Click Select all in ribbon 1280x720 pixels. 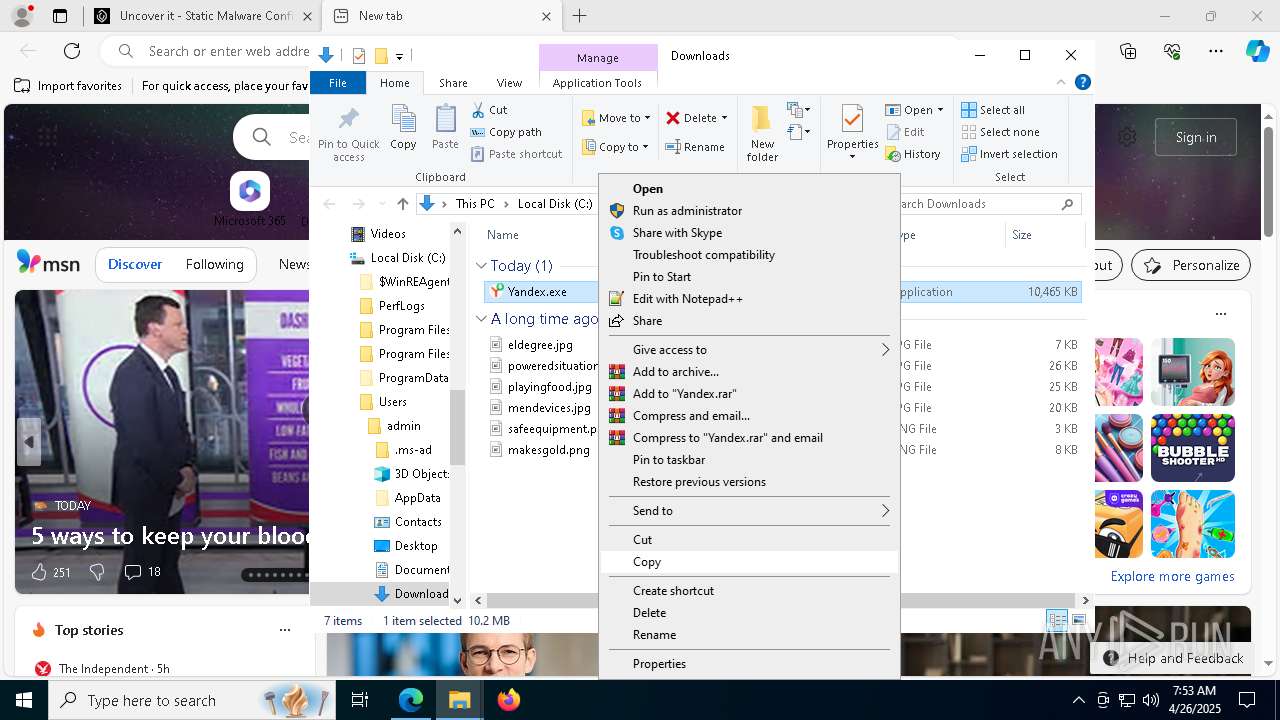coord(993,110)
